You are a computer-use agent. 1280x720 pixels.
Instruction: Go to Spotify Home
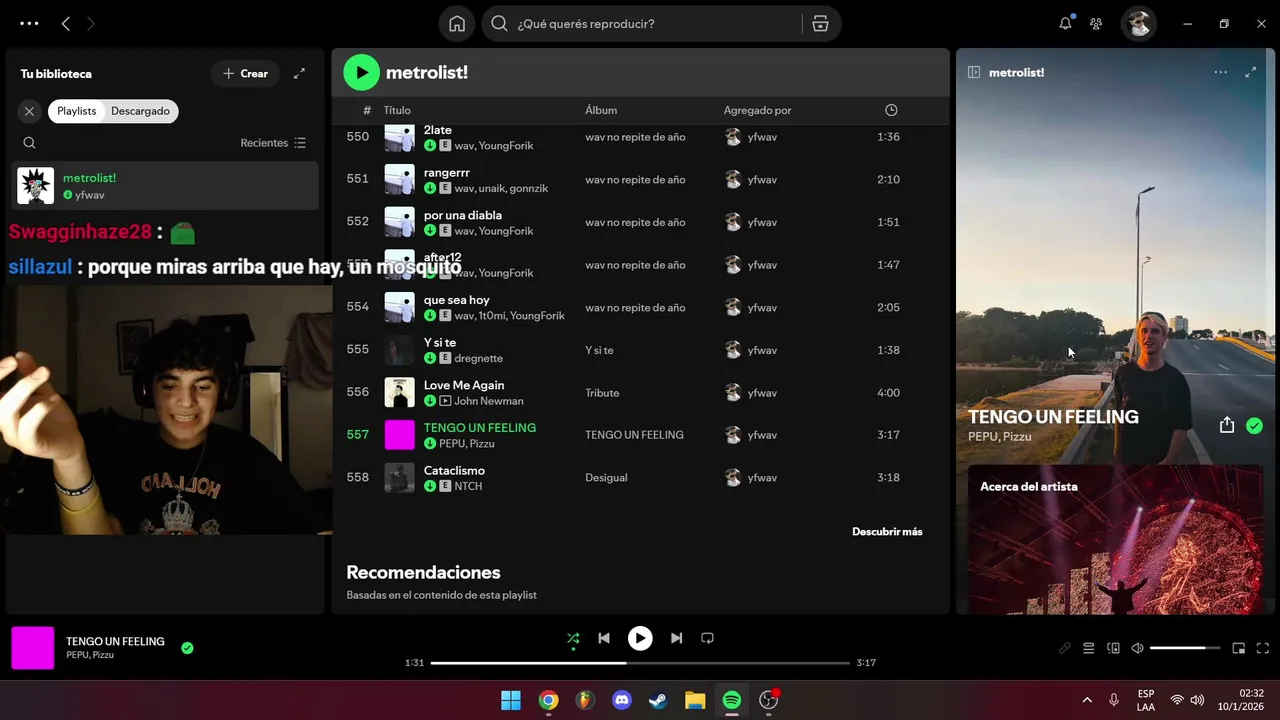[457, 24]
